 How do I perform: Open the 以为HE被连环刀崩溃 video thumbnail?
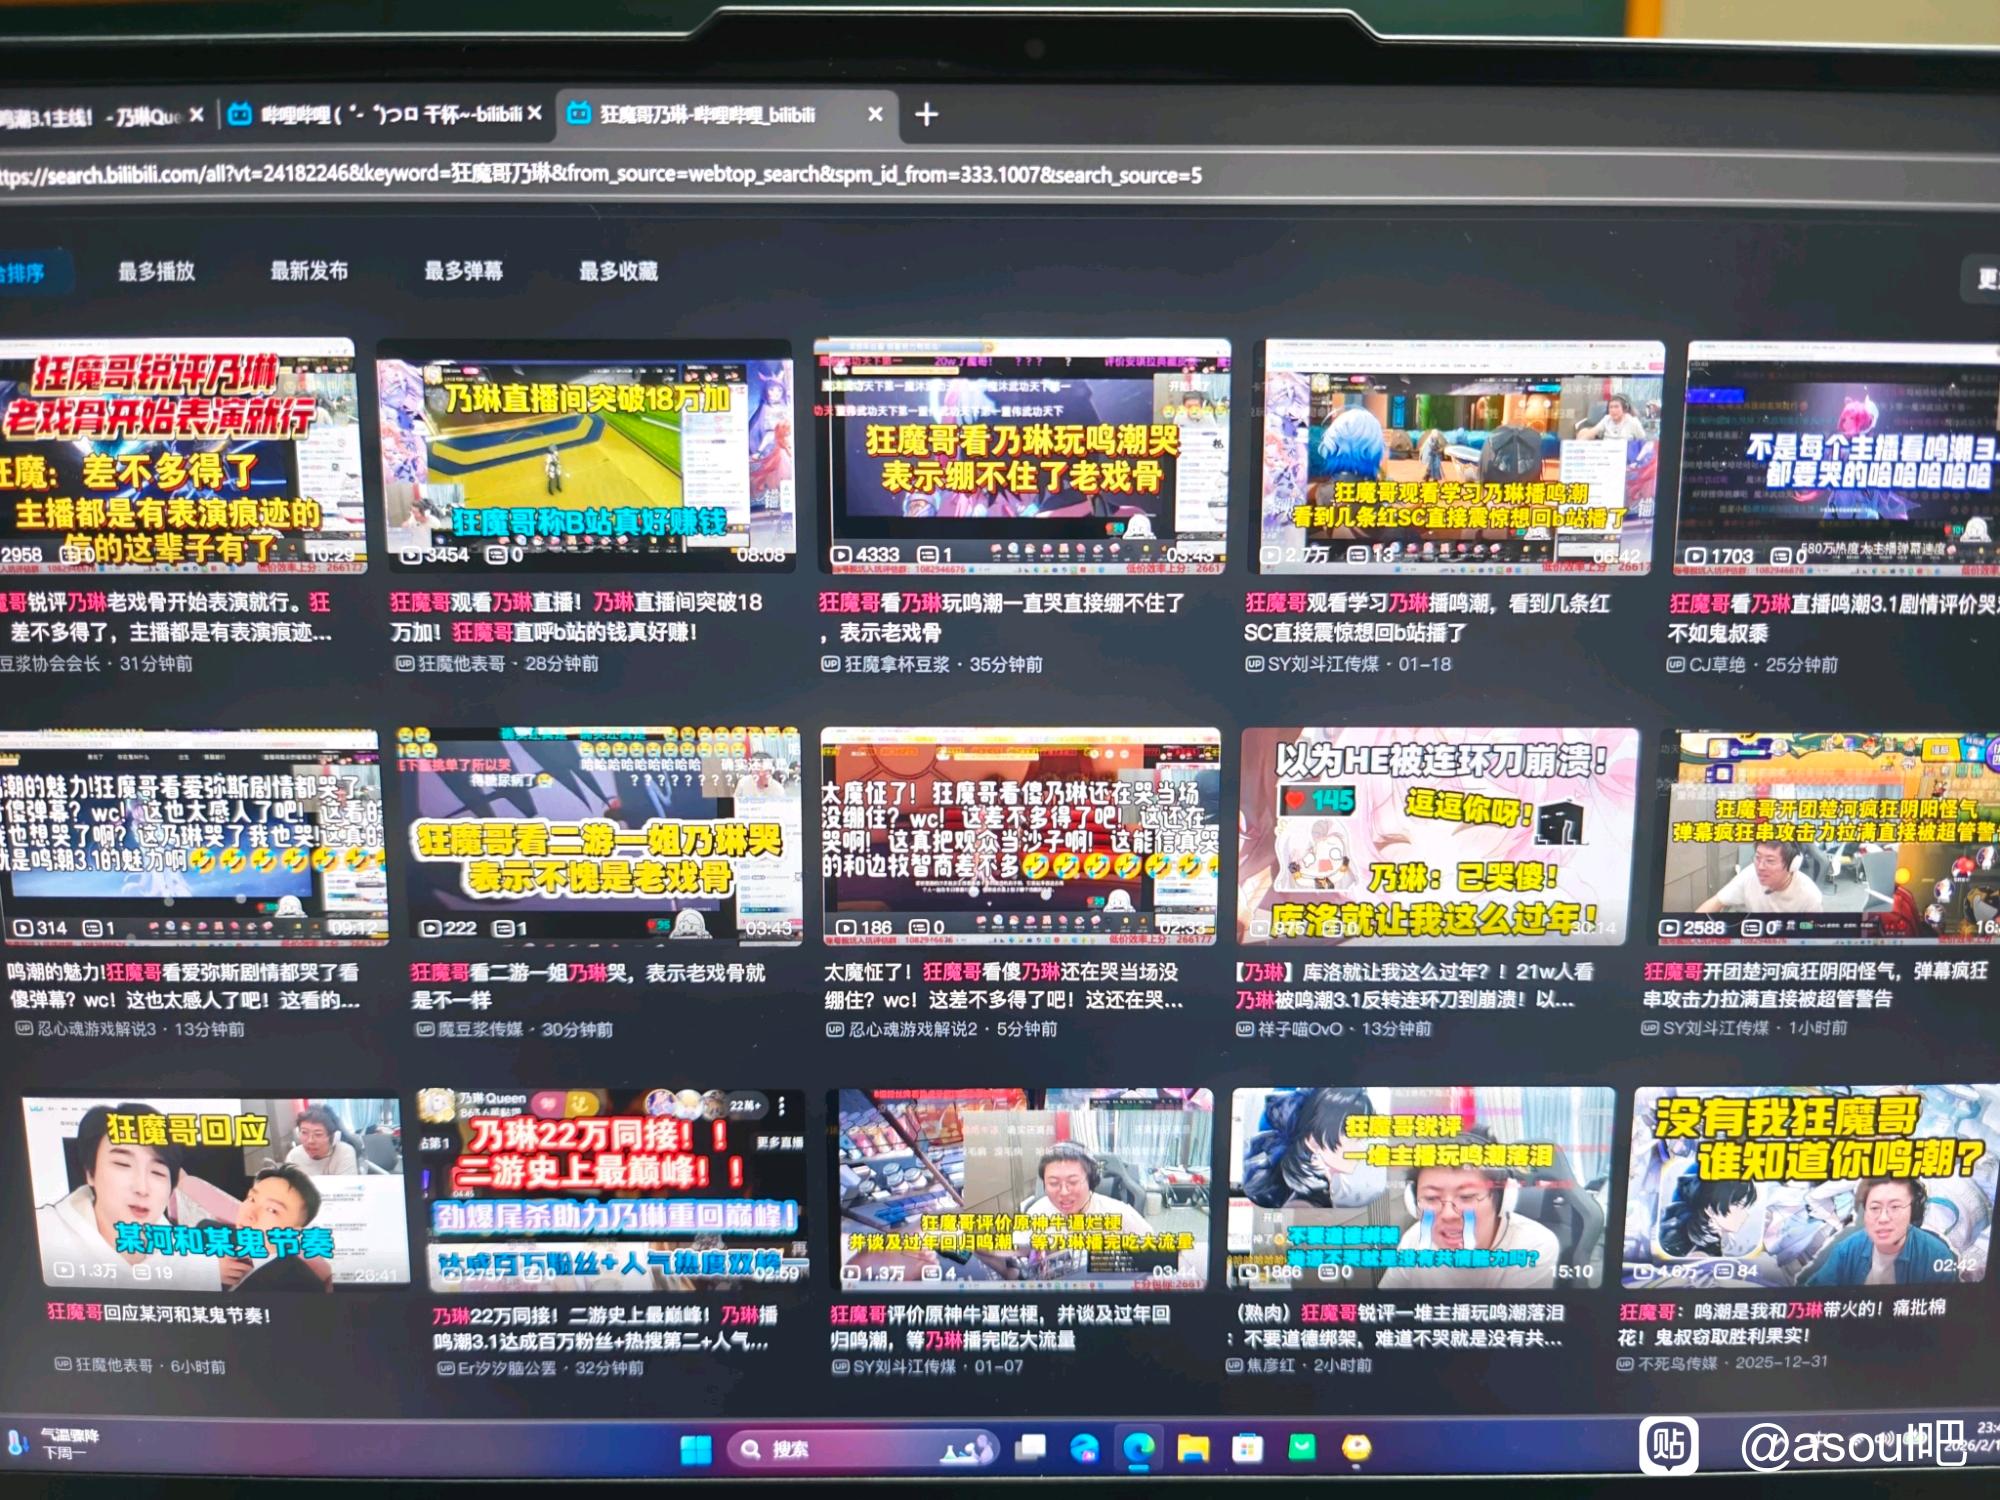point(1438,836)
